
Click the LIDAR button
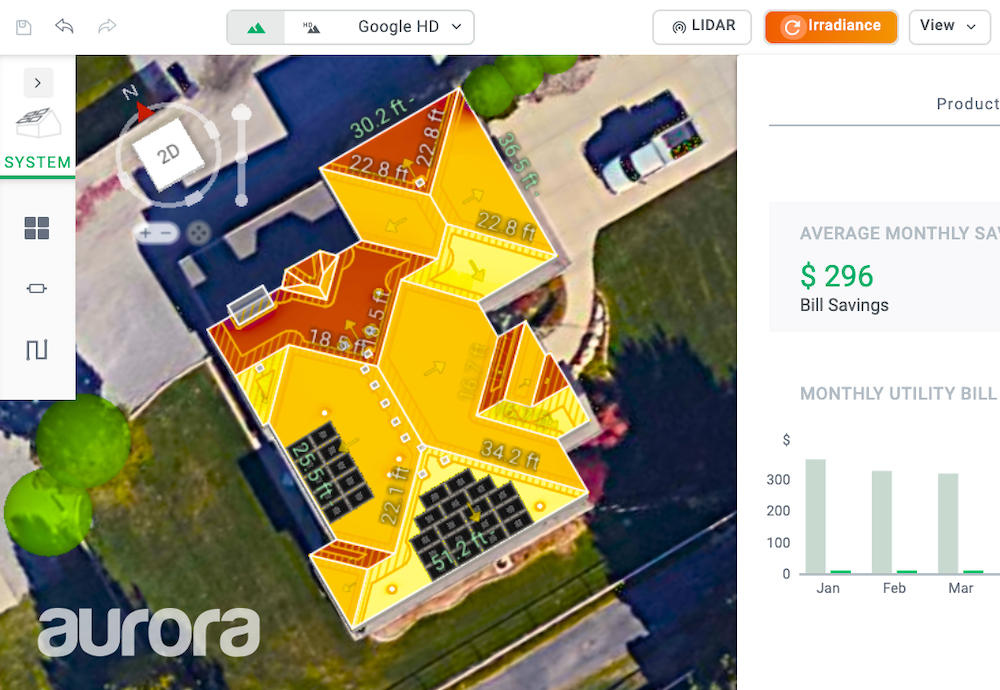[x=702, y=27]
